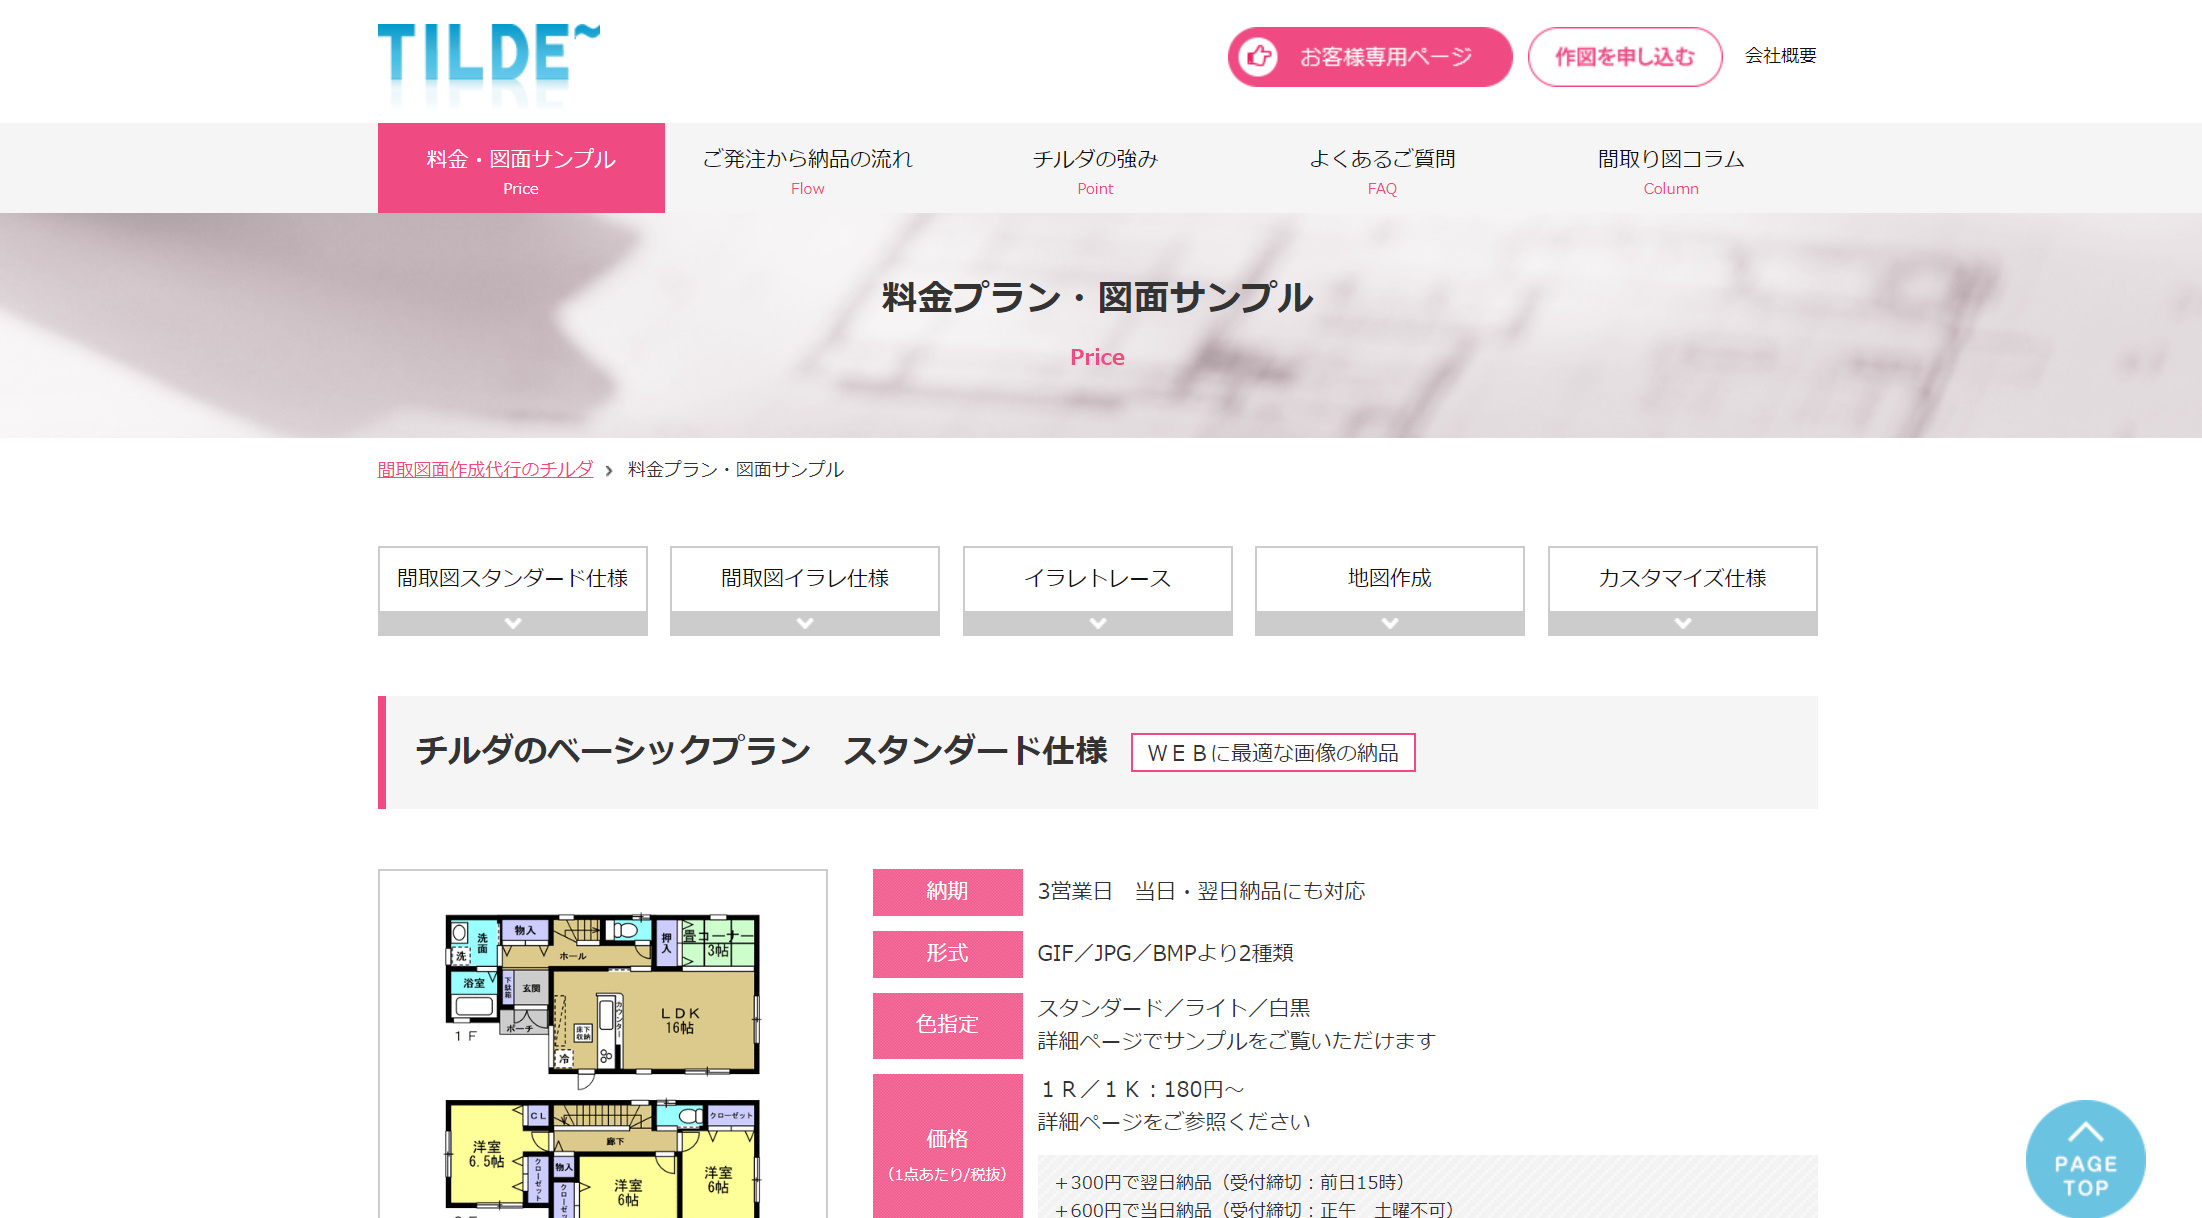Click the PAGE TOP round icon
The height and width of the screenshot is (1218, 2202).
pyautogui.click(x=2085, y=1160)
